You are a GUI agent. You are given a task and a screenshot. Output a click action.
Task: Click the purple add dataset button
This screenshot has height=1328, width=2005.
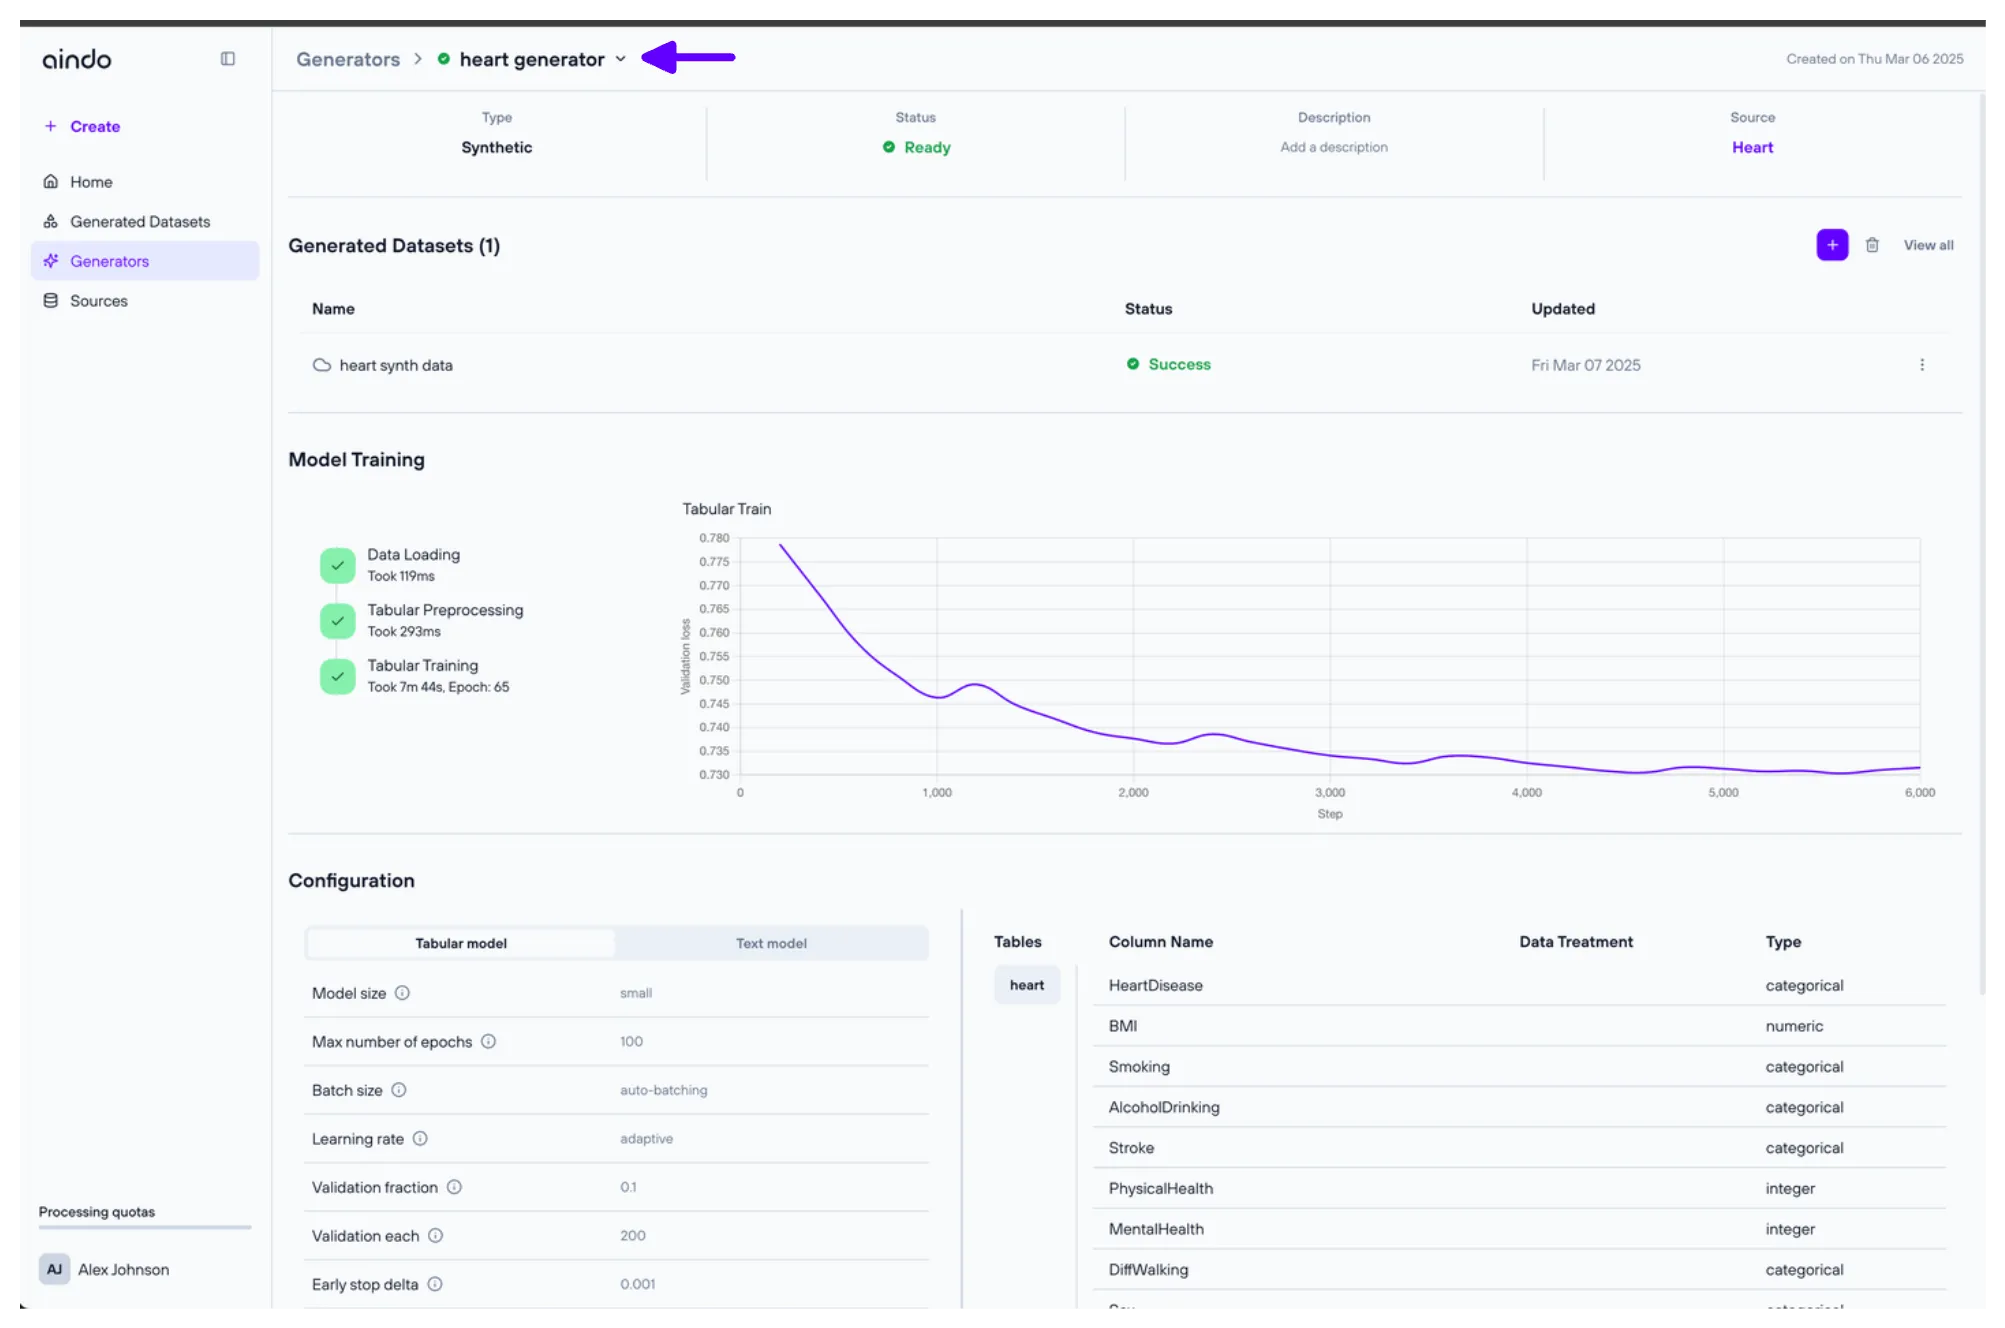(1832, 245)
